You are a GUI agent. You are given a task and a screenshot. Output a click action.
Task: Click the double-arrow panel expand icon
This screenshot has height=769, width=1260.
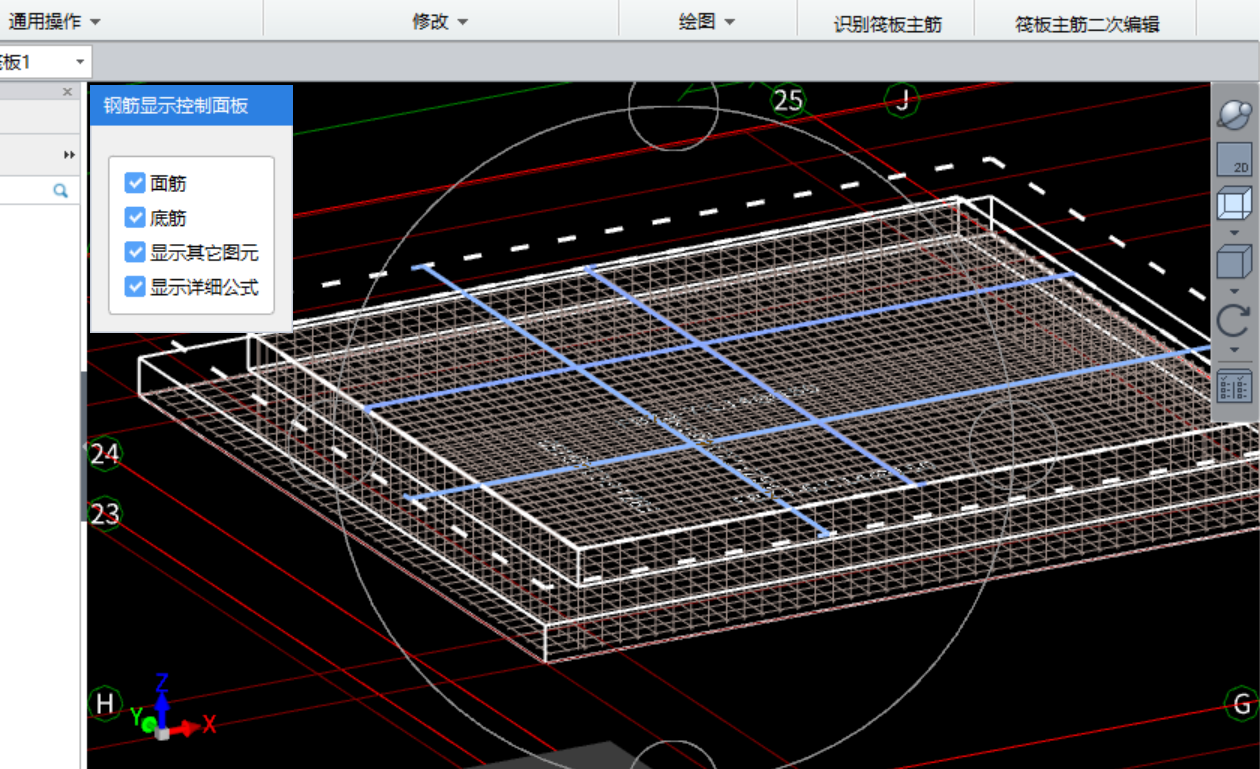point(69,155)
